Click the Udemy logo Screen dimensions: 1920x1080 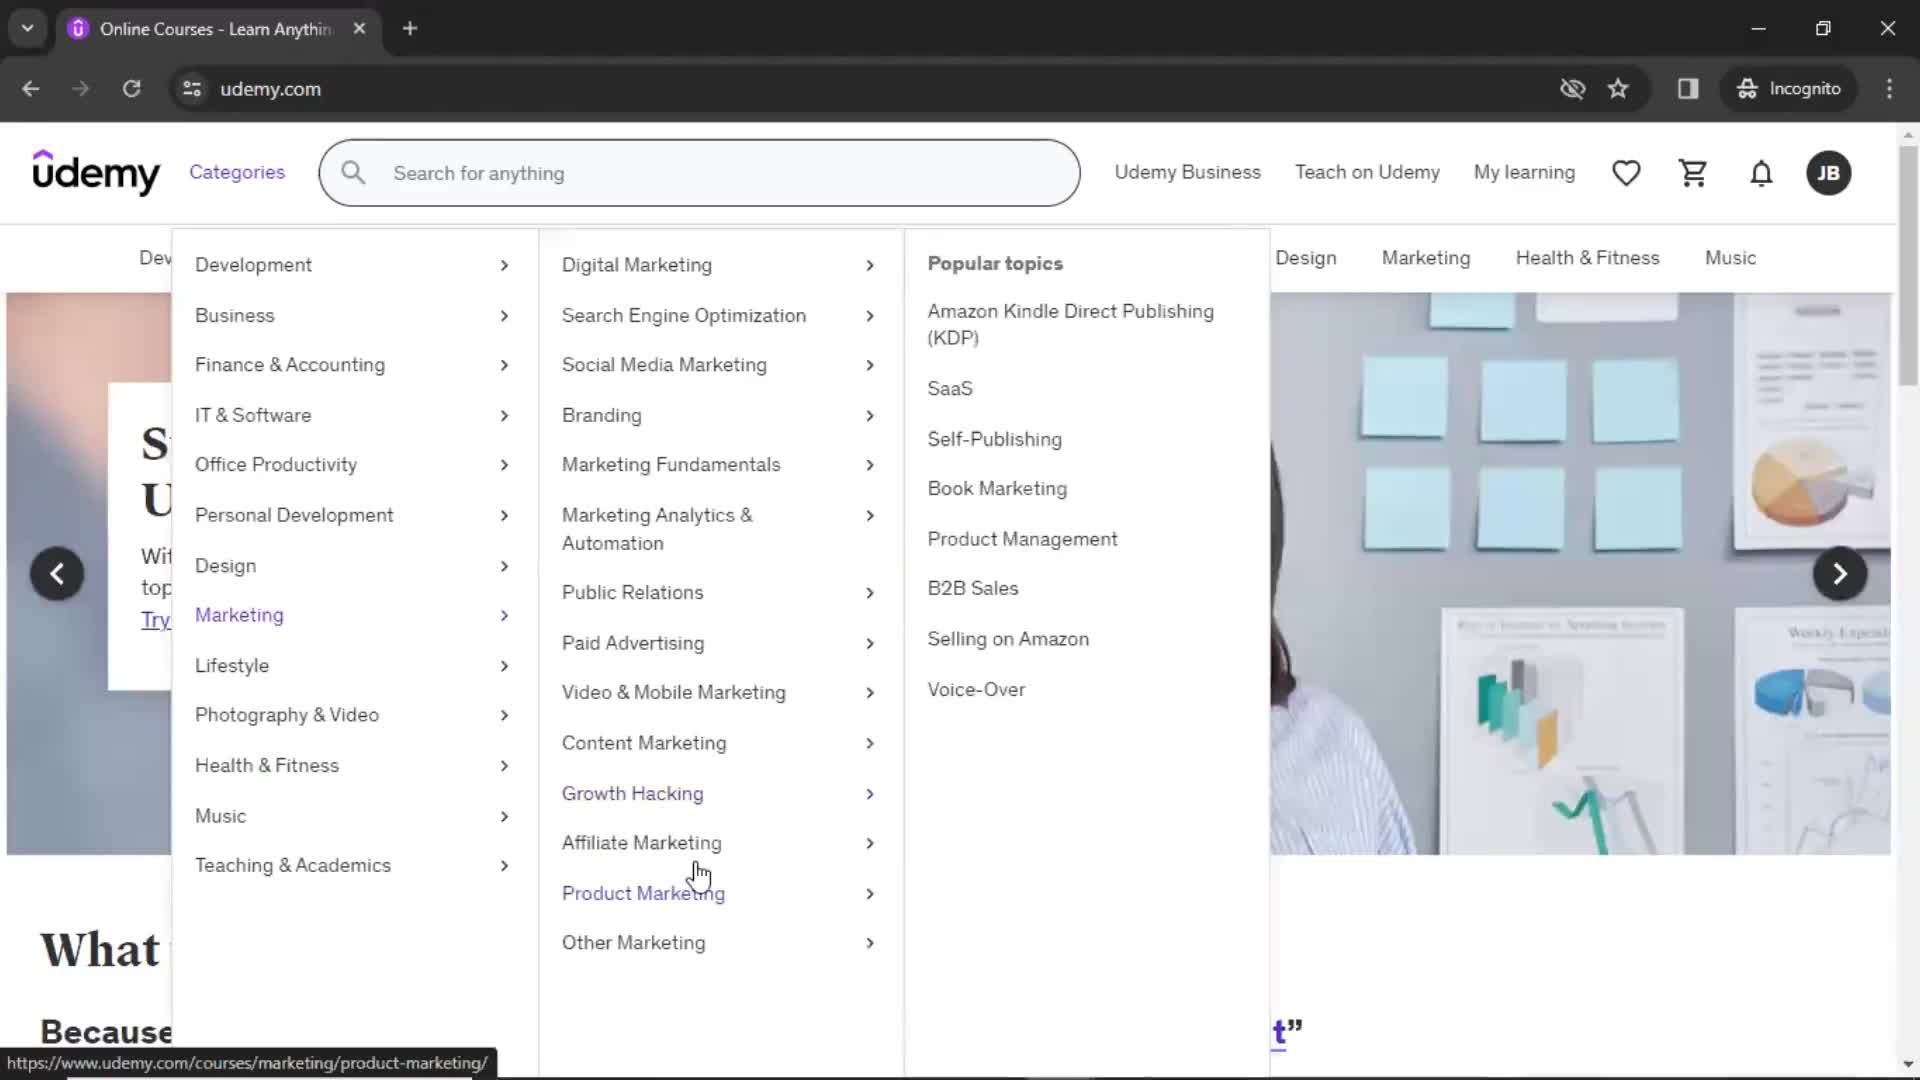96,172
